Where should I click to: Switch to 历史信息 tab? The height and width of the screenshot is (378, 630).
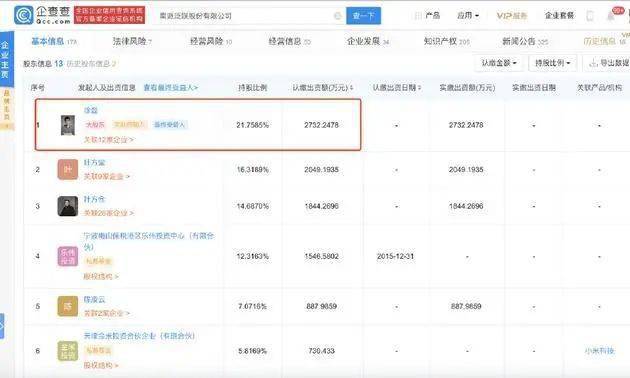pyautogui.click(x=604, y=41)
